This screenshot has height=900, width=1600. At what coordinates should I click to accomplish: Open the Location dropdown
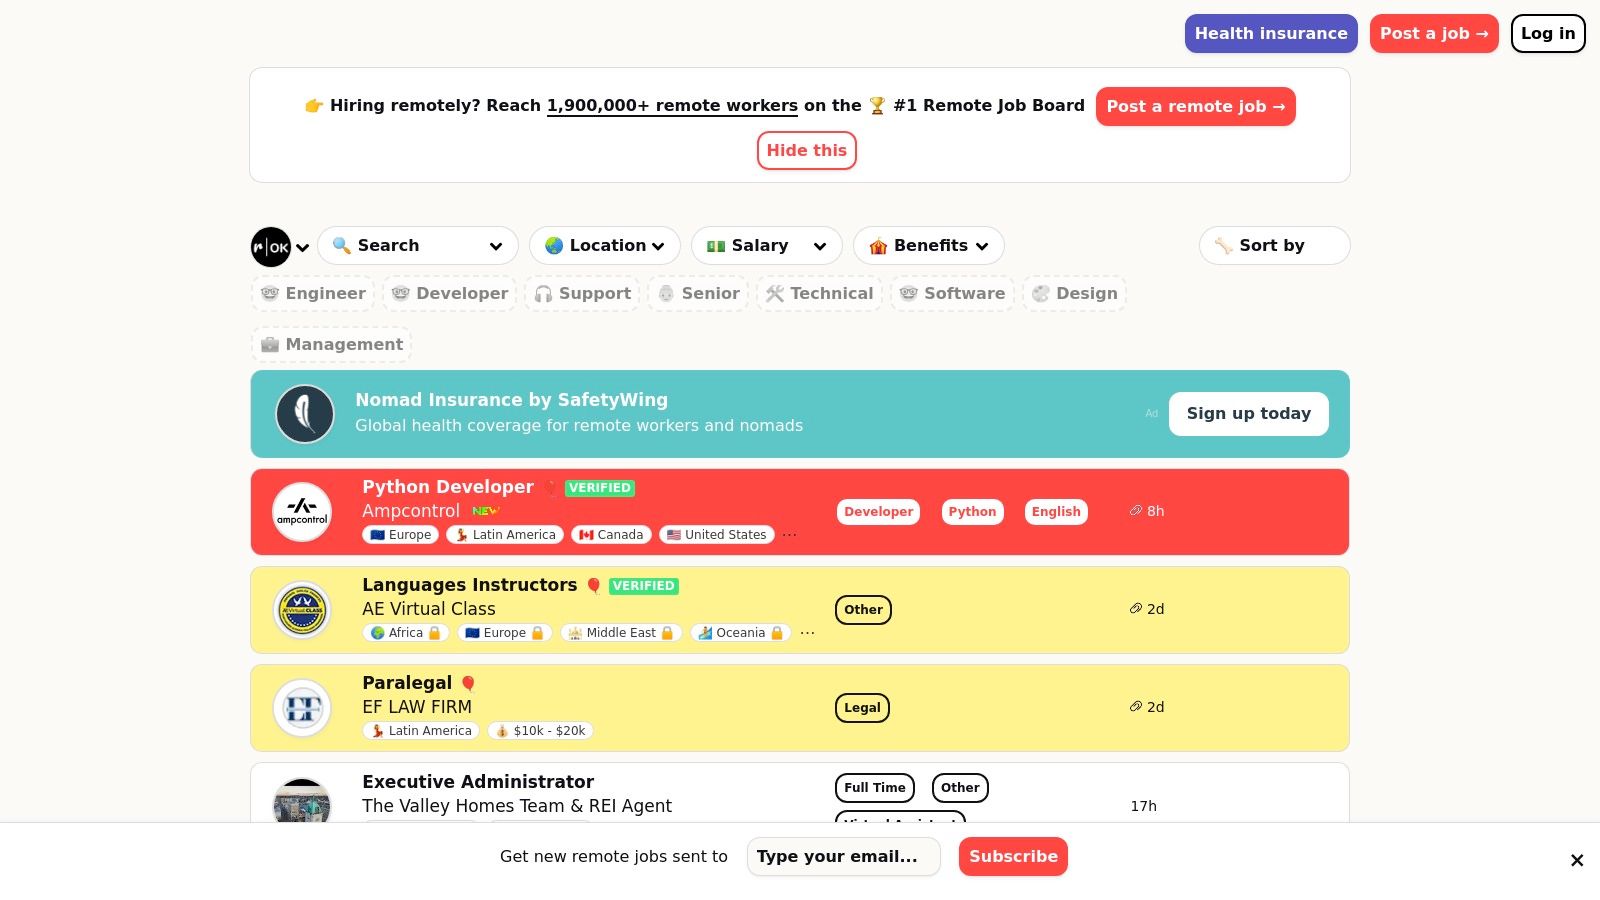[604, 246]
